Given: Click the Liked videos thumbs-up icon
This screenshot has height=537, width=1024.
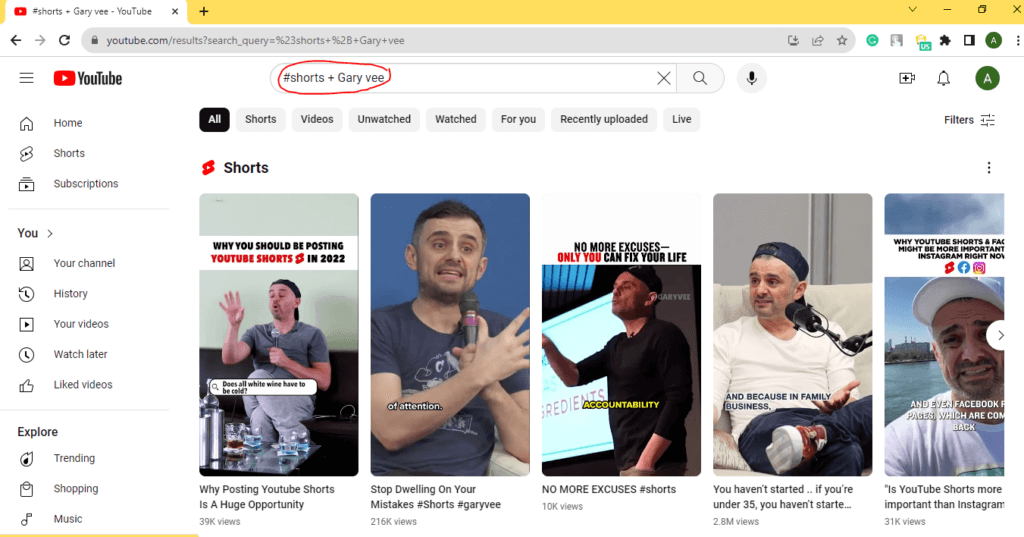Looking at the screenshot, I should point(26,385).
